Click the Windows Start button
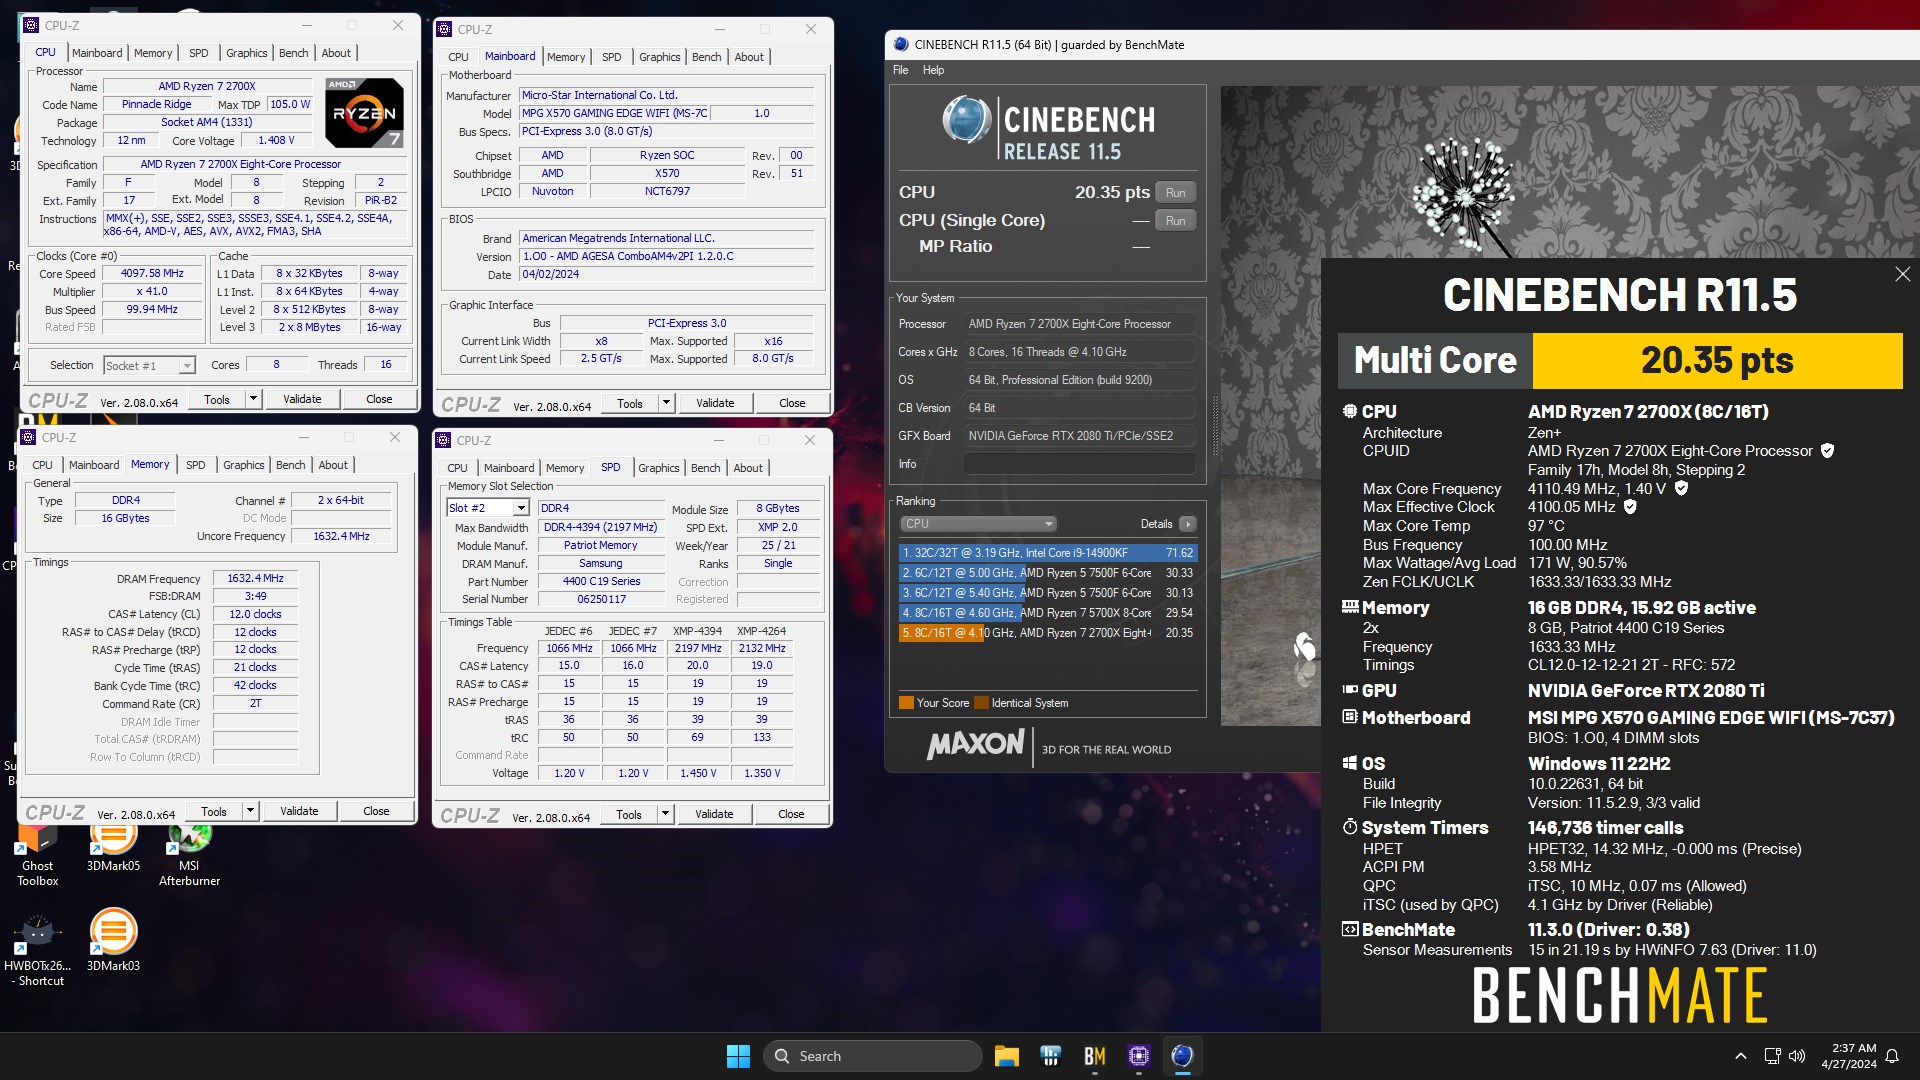The height and width of the screenshot is (1080, 1920). pyautogui.click(x=738, y=1056)
